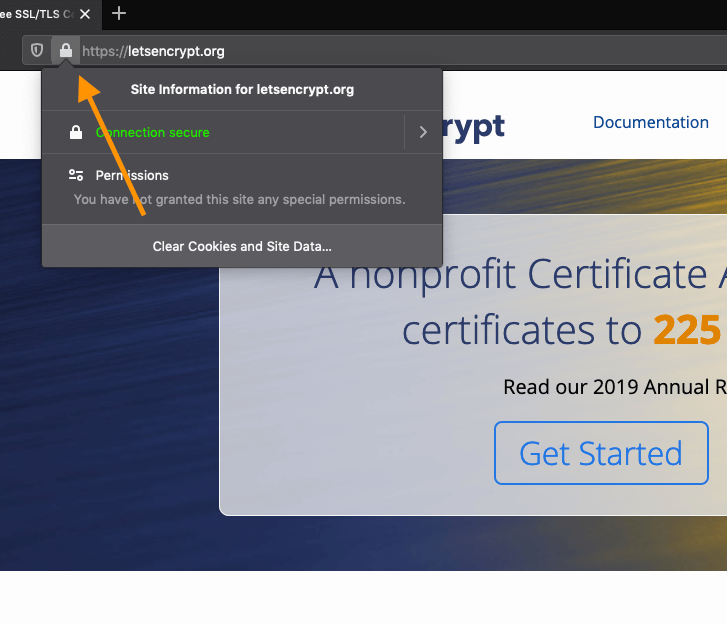Open the Read our 2019 Annual Report link
Screen dimensions: 727x624
click(614, 387)
